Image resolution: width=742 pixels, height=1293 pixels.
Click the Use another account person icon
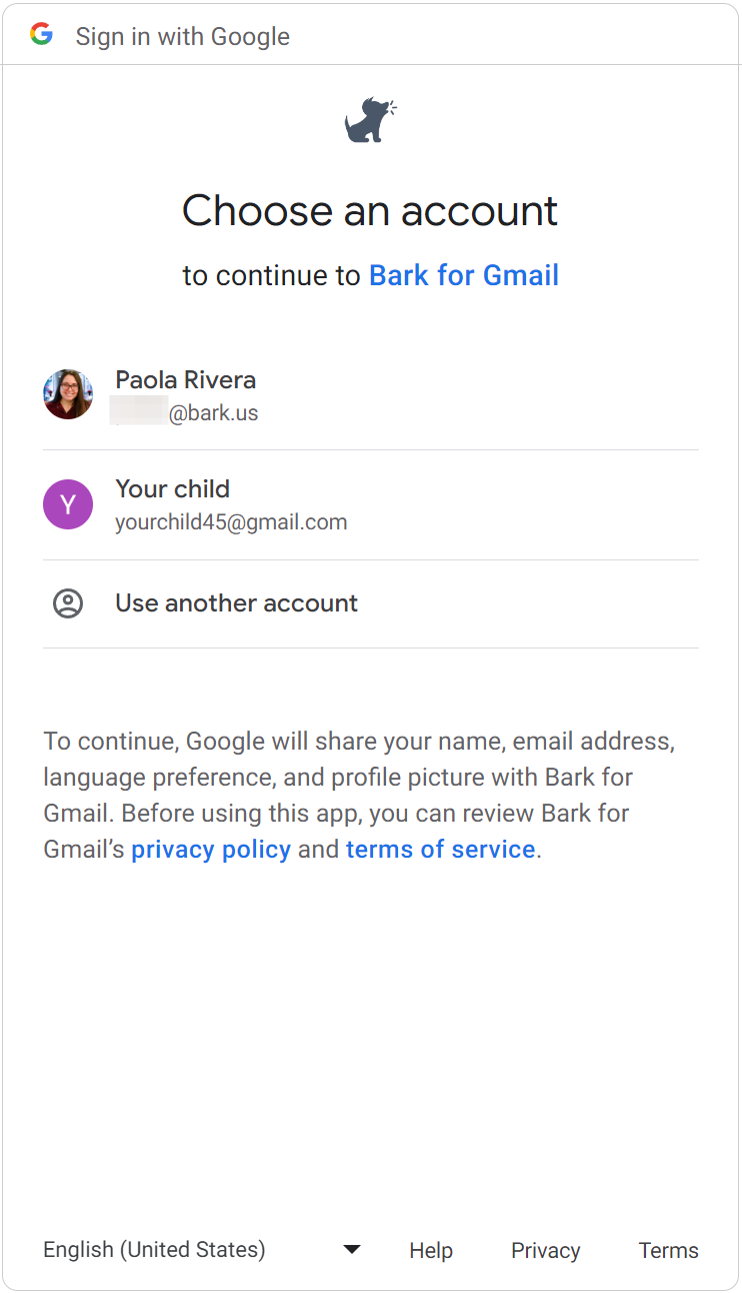[x=67, y=603]
